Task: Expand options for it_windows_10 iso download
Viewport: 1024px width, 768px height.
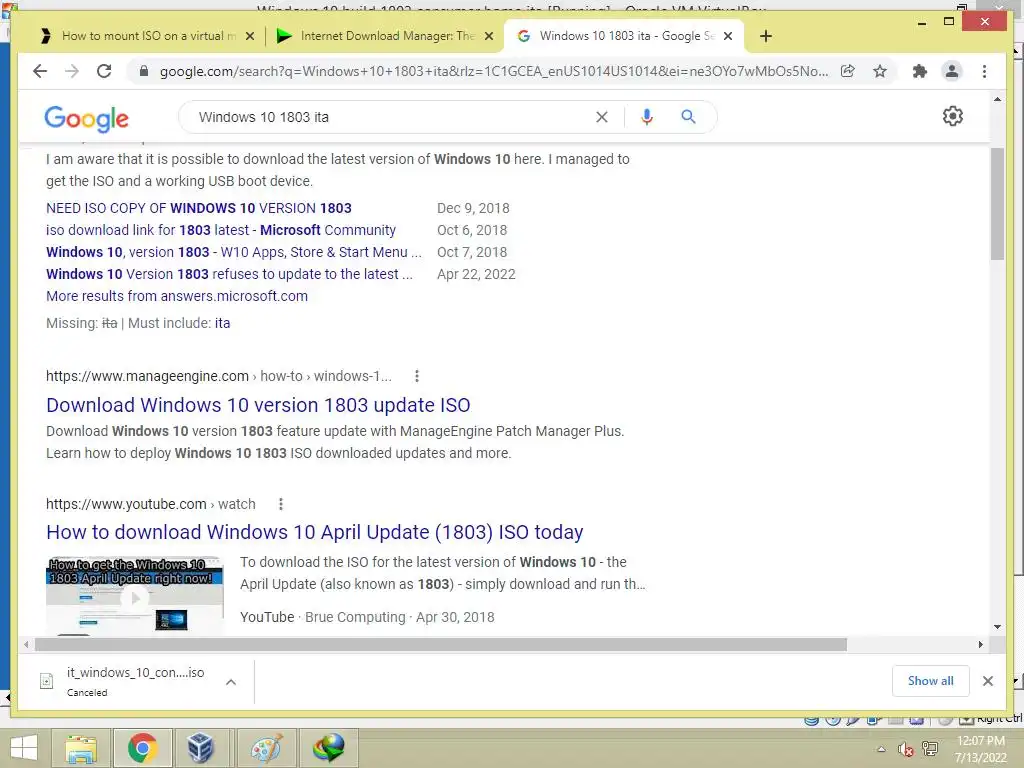Action: pyautogui.click(x=231, y=682)
